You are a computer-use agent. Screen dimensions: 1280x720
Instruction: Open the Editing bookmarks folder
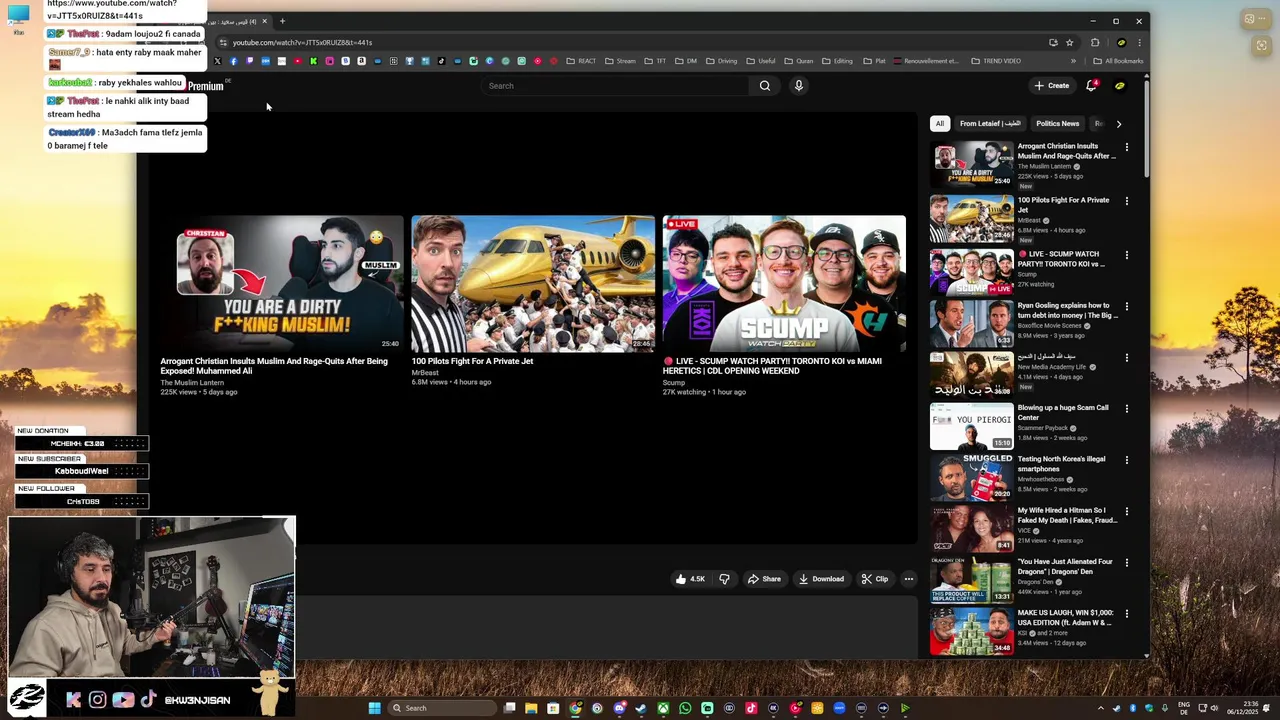tap(837, 61)
